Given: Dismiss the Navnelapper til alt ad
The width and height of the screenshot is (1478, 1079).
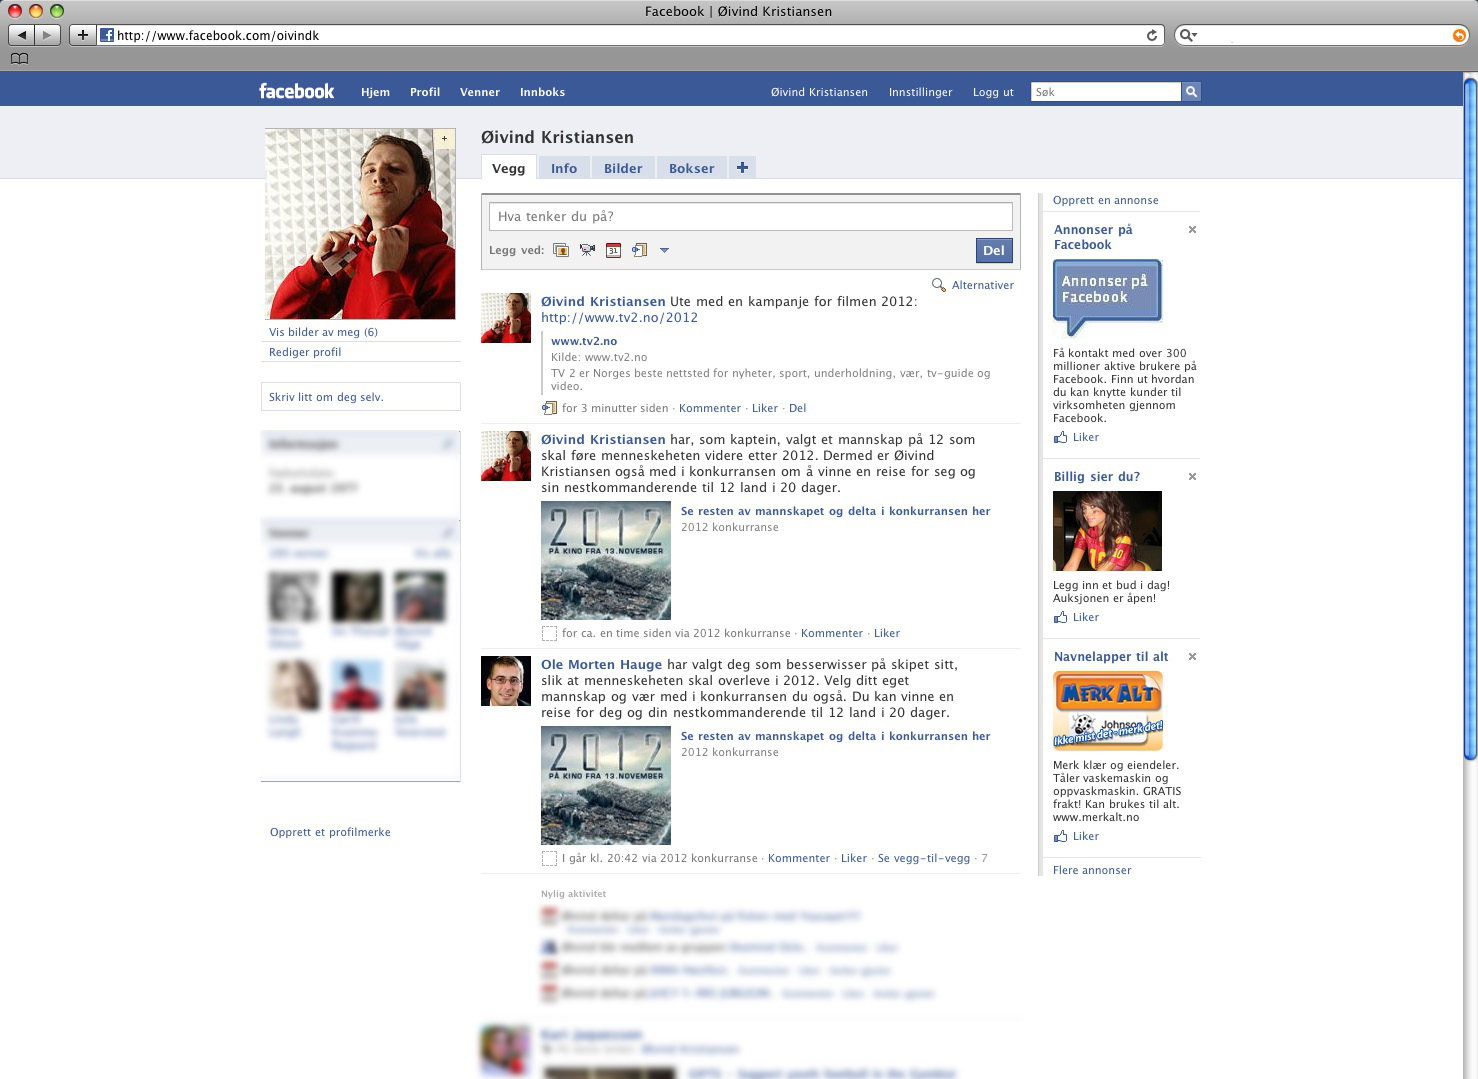Looking at the screenshot, I should (1192, 657).
